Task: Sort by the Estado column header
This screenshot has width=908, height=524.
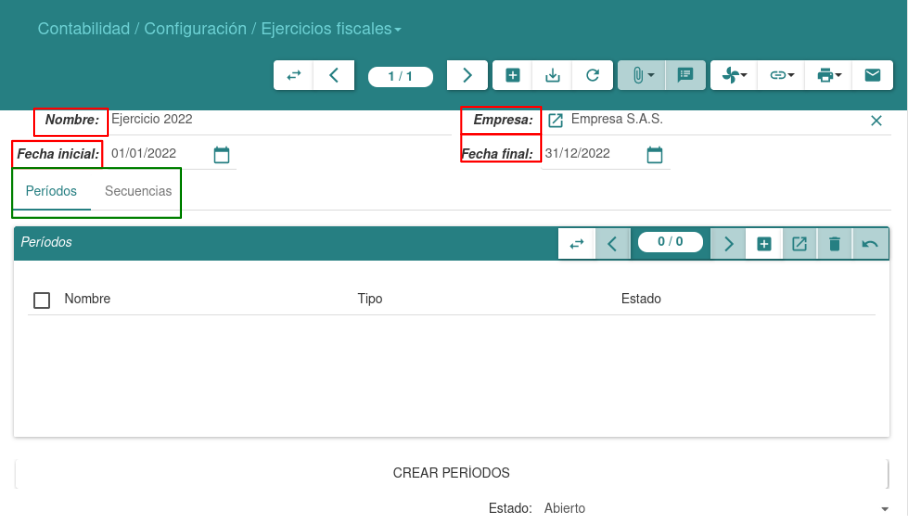Action: tap(641, 299)
